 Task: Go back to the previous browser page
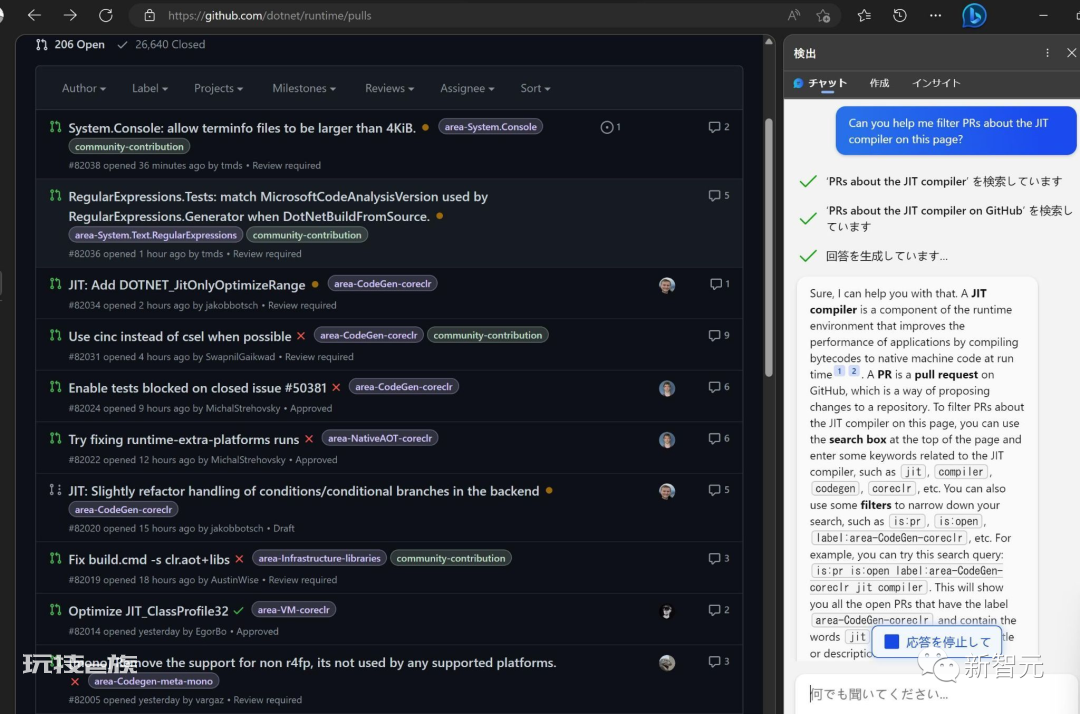[x=34, y=15]
